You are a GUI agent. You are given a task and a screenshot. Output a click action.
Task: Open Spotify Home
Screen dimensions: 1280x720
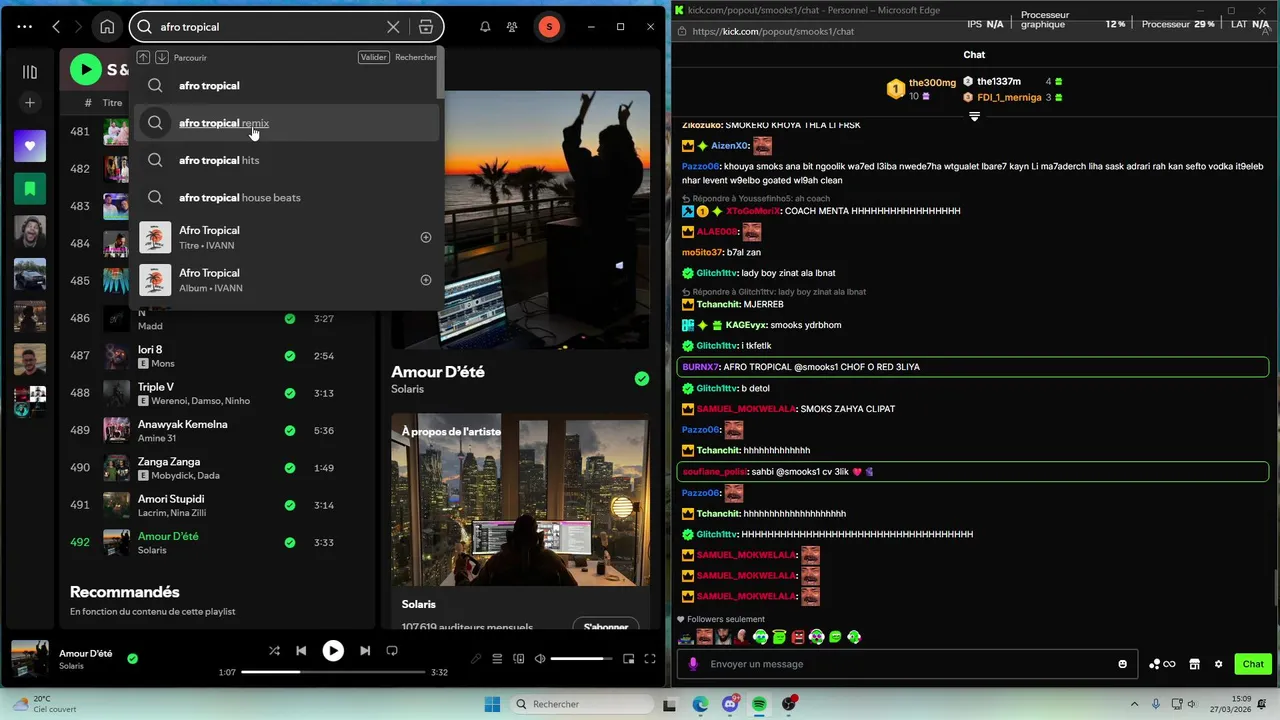107,27
